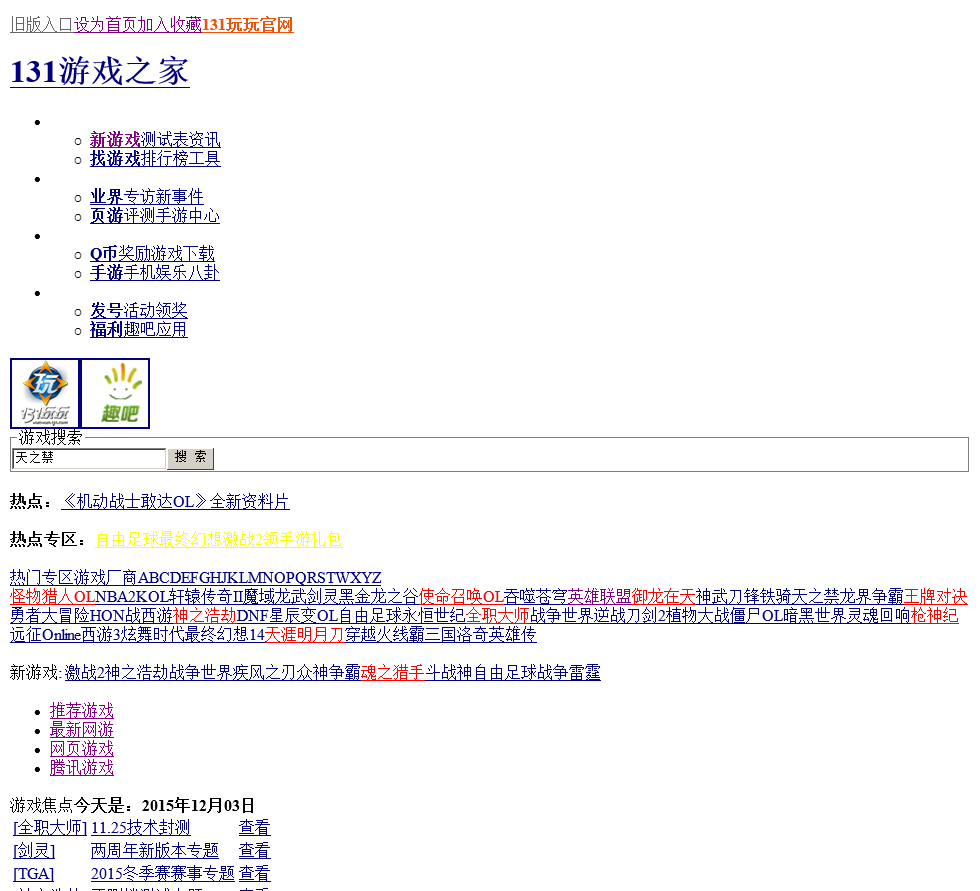Screen dimensions: 980x891
Task: Open the 御龙在天 game zone
Action: click(x=663, y=597)
